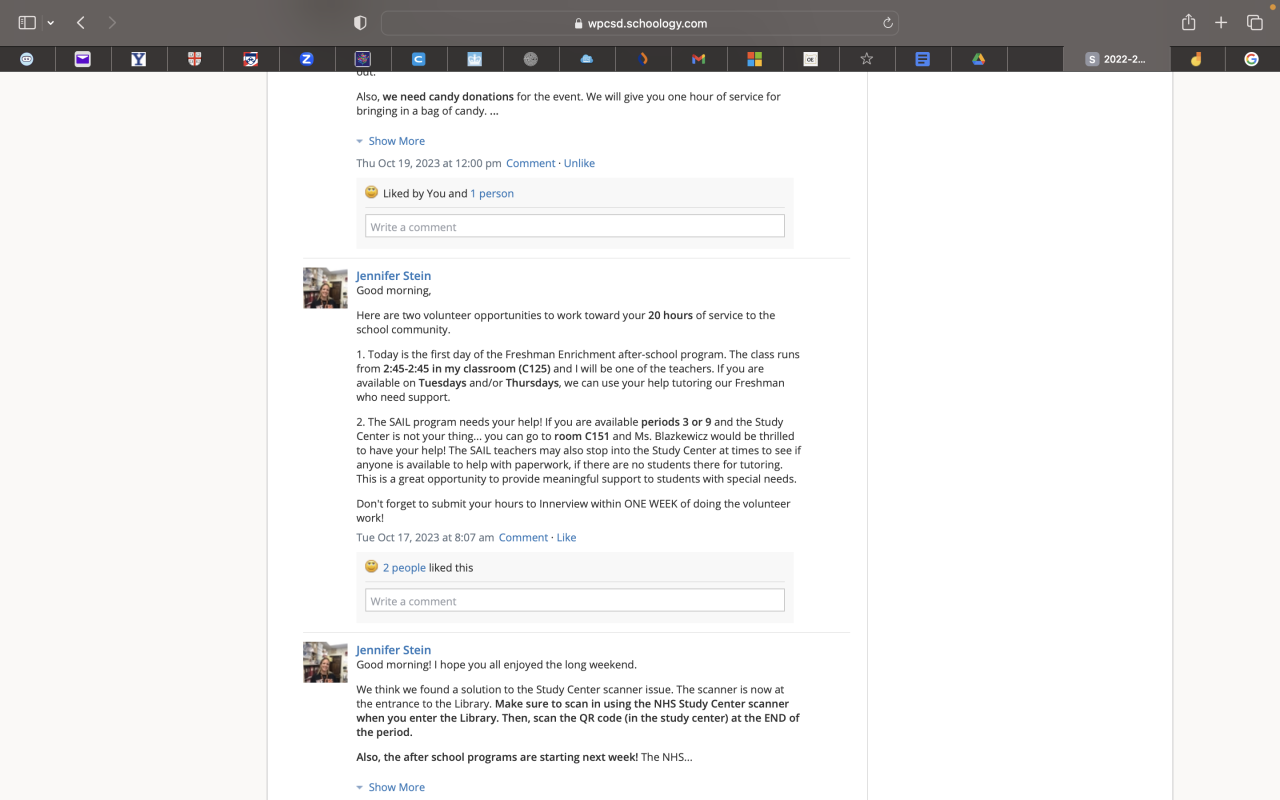1280x800 pixels.
Task: Open the sidebar options dropdown arrow
Action: tap(50, 23)
